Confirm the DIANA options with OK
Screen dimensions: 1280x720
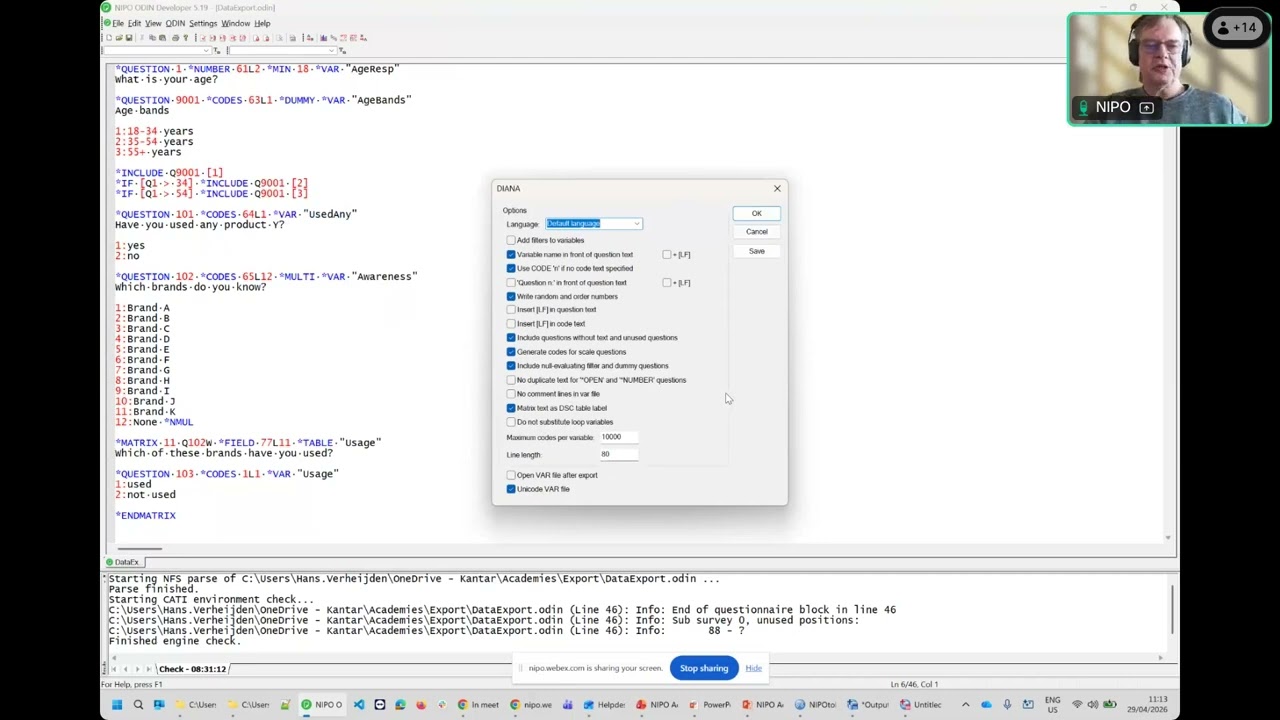(x=756, y=212)
